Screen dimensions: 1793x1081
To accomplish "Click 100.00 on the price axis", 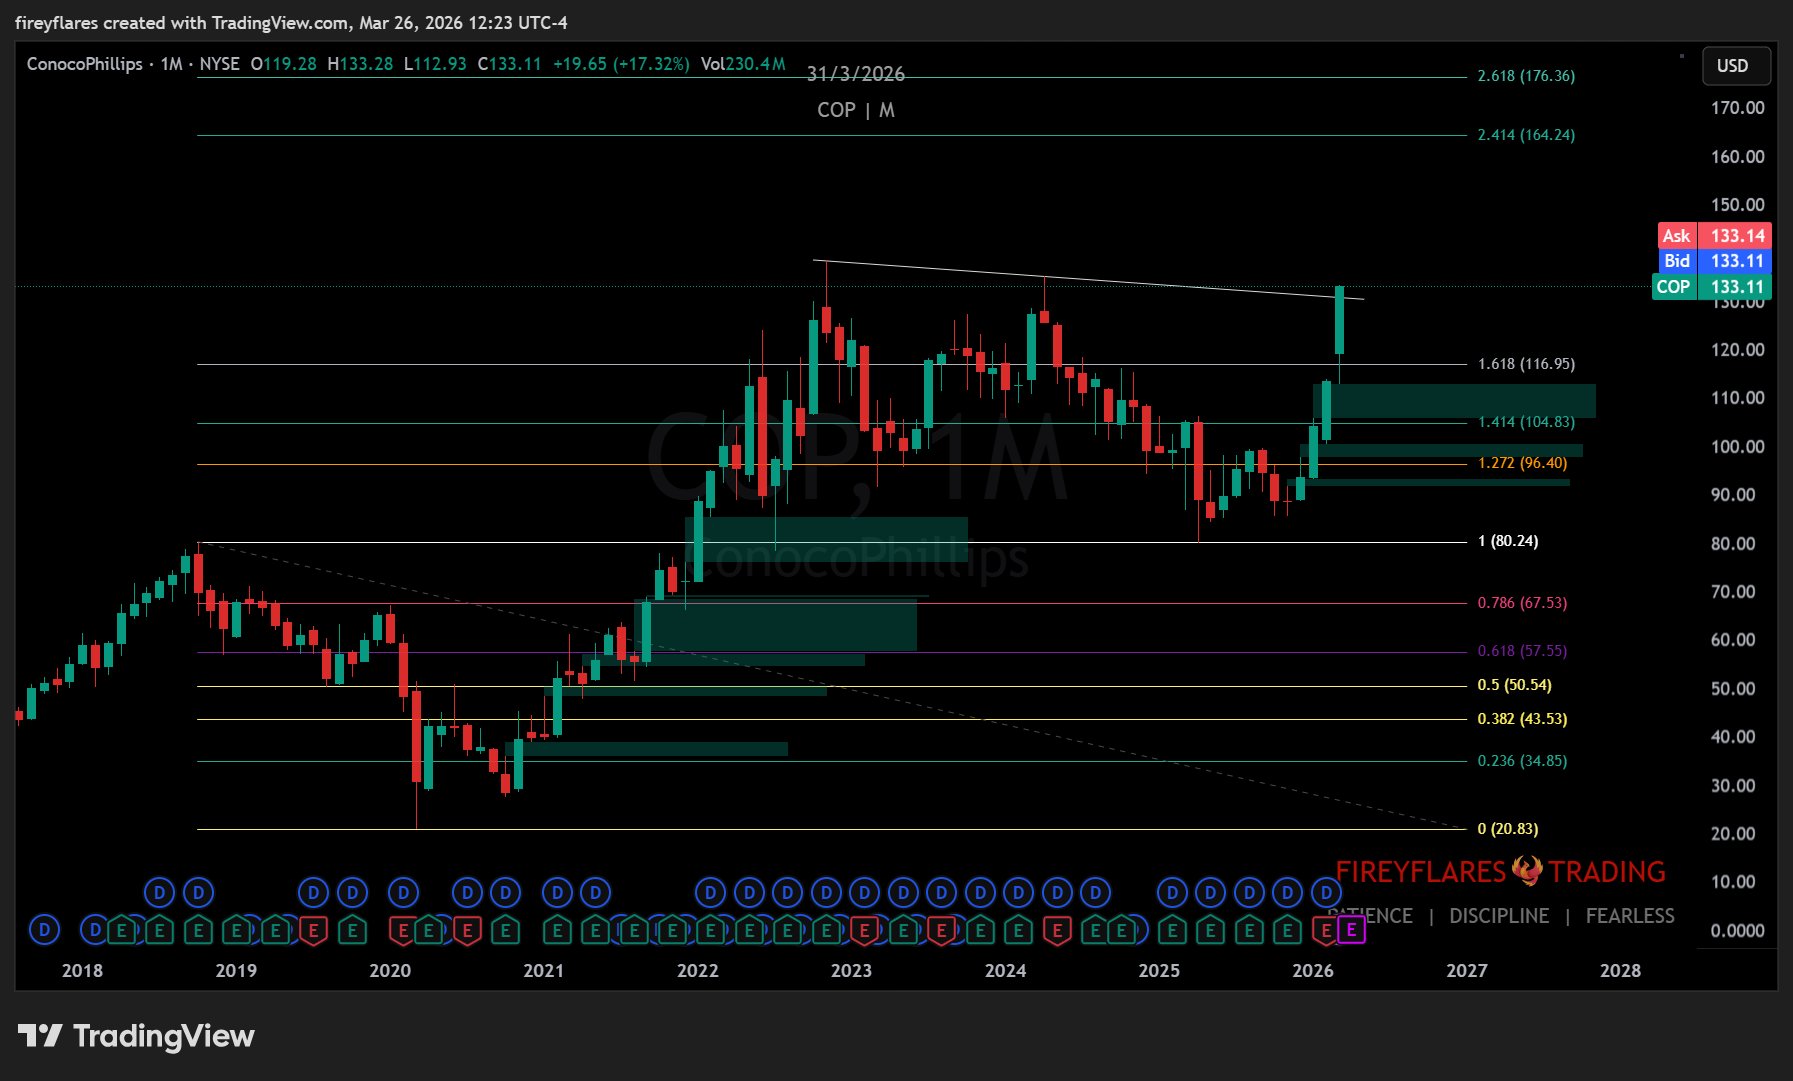I will point(1737,447).
